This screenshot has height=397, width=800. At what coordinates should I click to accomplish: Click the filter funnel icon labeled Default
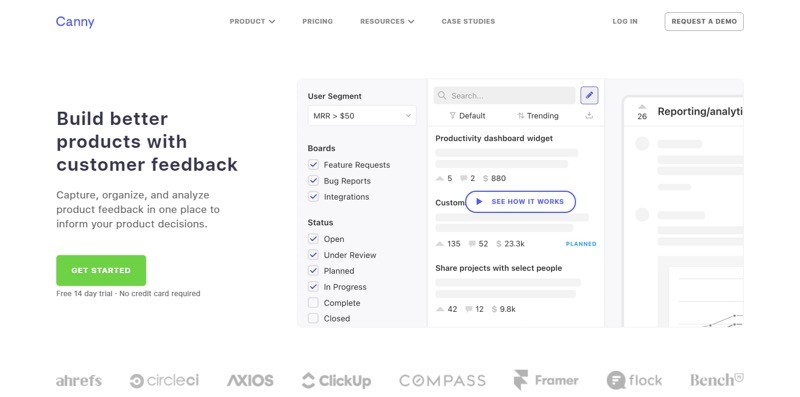click(452, 116)
